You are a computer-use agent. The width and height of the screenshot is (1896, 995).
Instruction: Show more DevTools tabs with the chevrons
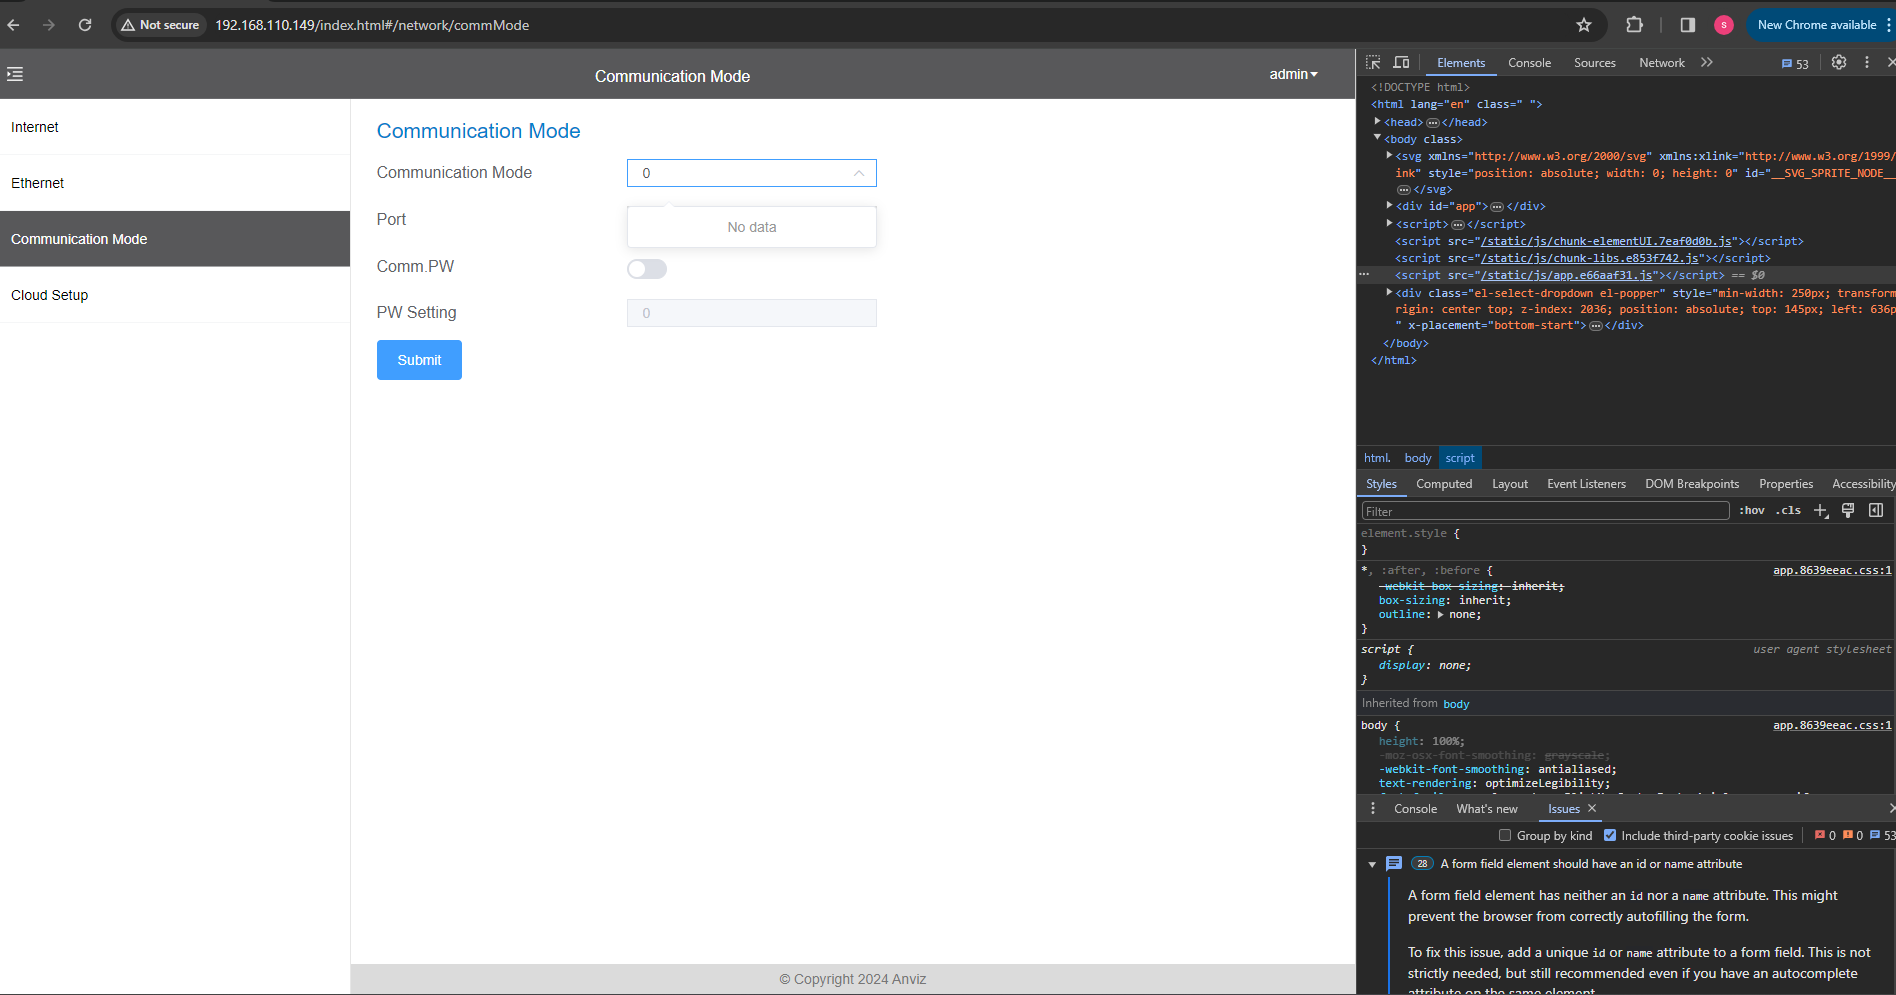[x=1707, y=62]
